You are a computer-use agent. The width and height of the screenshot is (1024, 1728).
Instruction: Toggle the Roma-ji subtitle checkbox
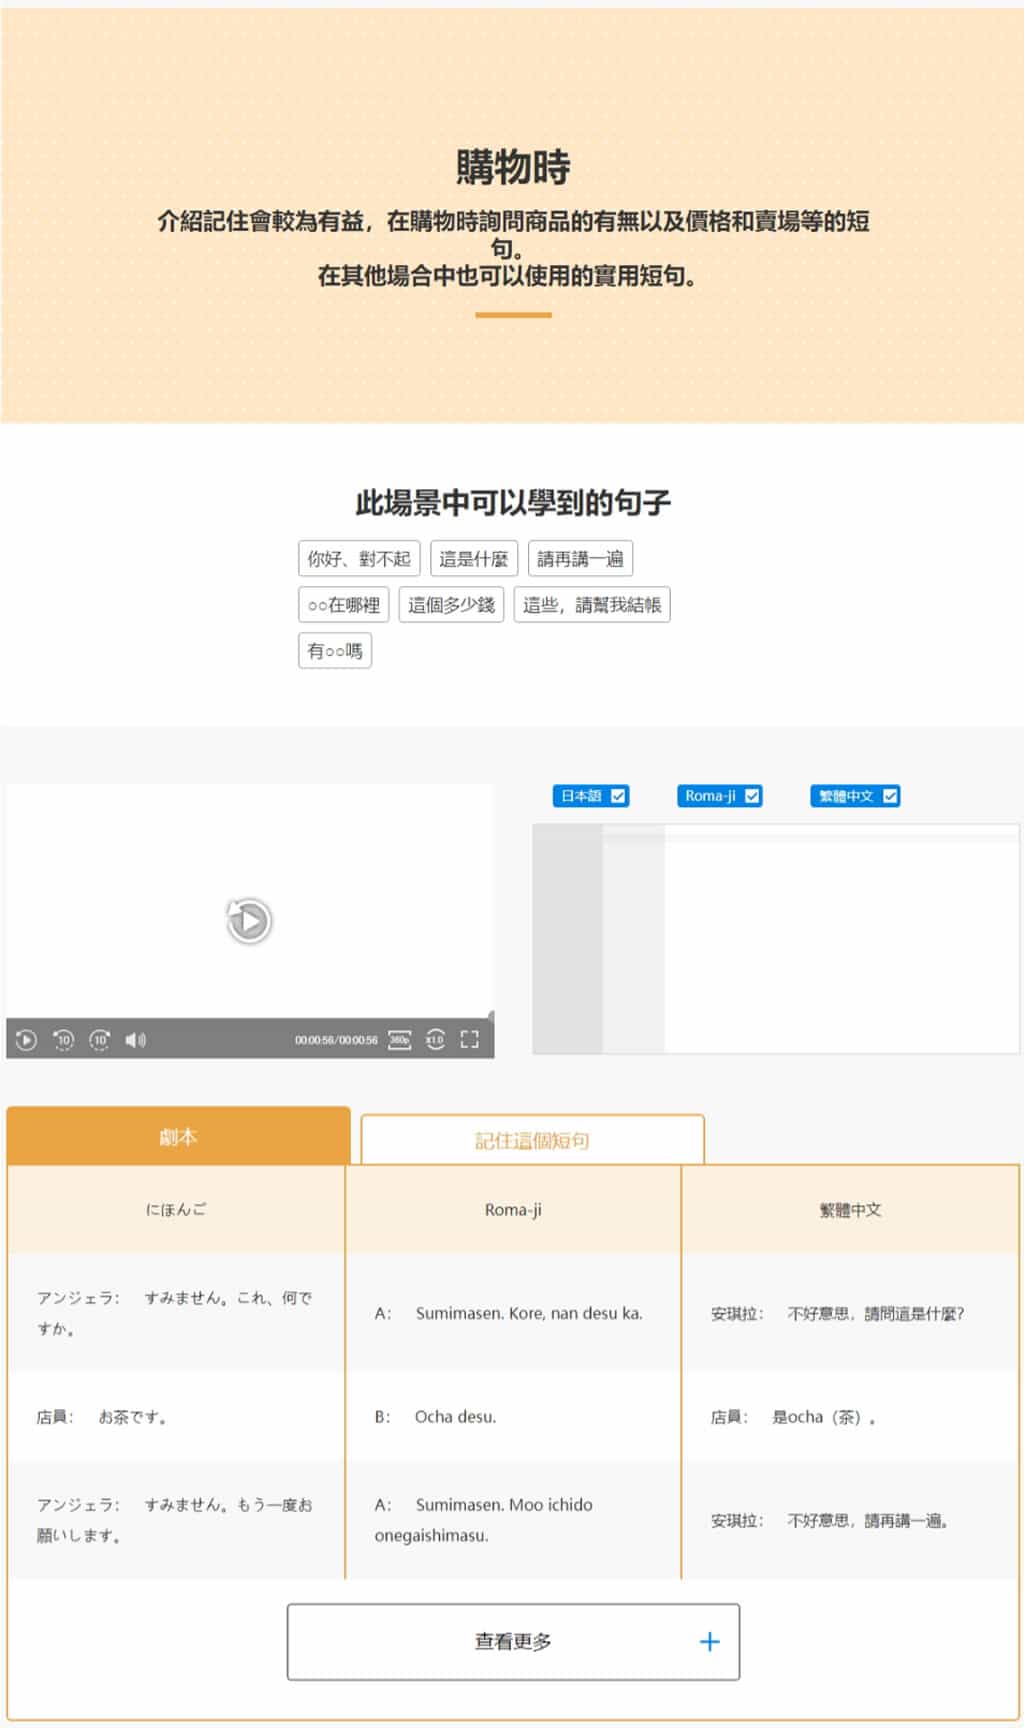pos(752,796)
